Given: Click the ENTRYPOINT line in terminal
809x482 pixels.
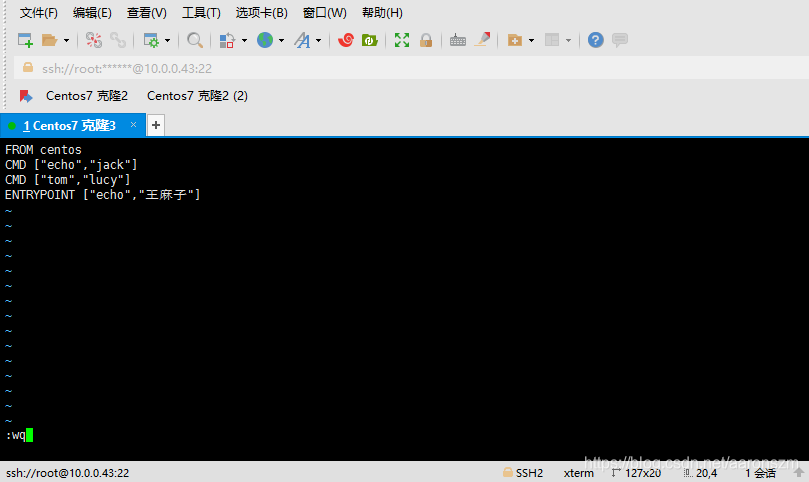Looking at the screenshot, I should 103,195.
